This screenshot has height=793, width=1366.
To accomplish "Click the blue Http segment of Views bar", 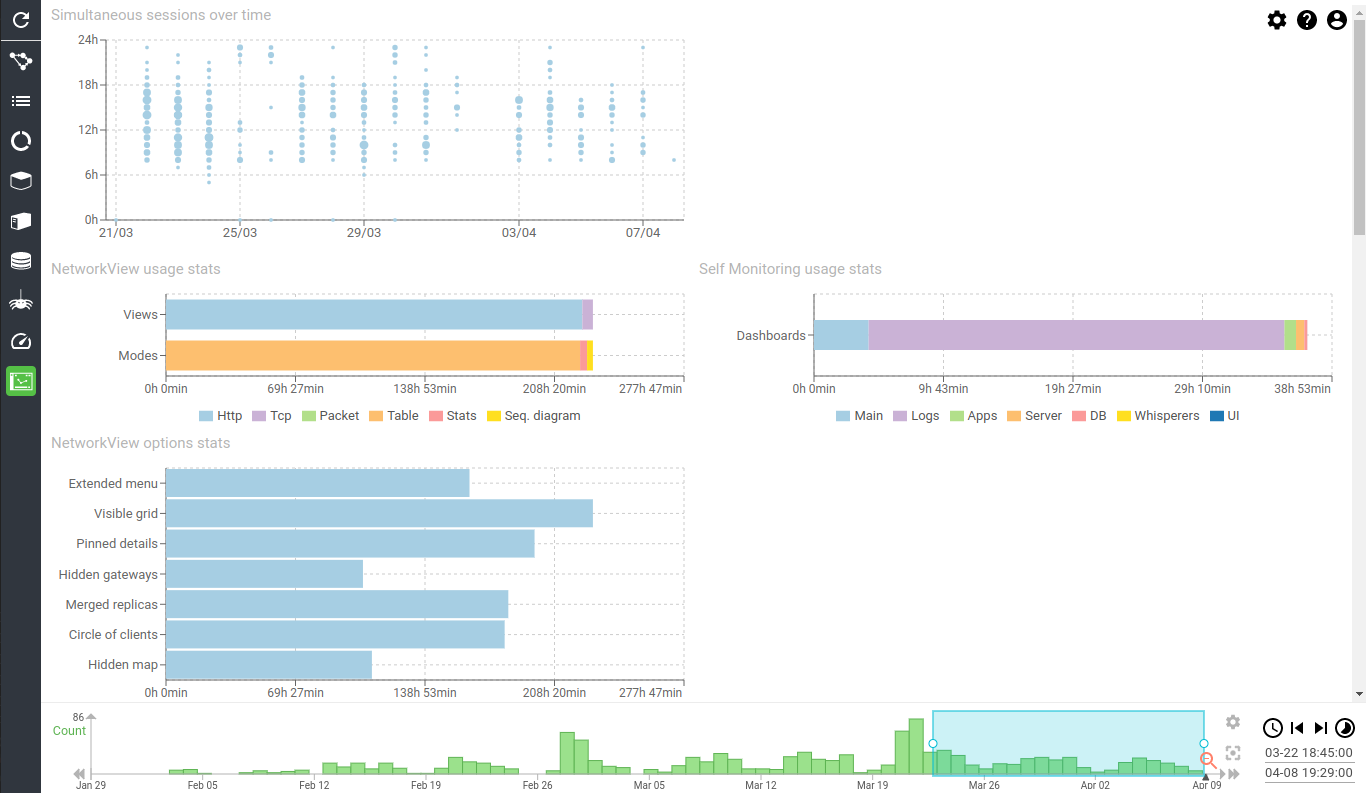I will coord(374,314).
